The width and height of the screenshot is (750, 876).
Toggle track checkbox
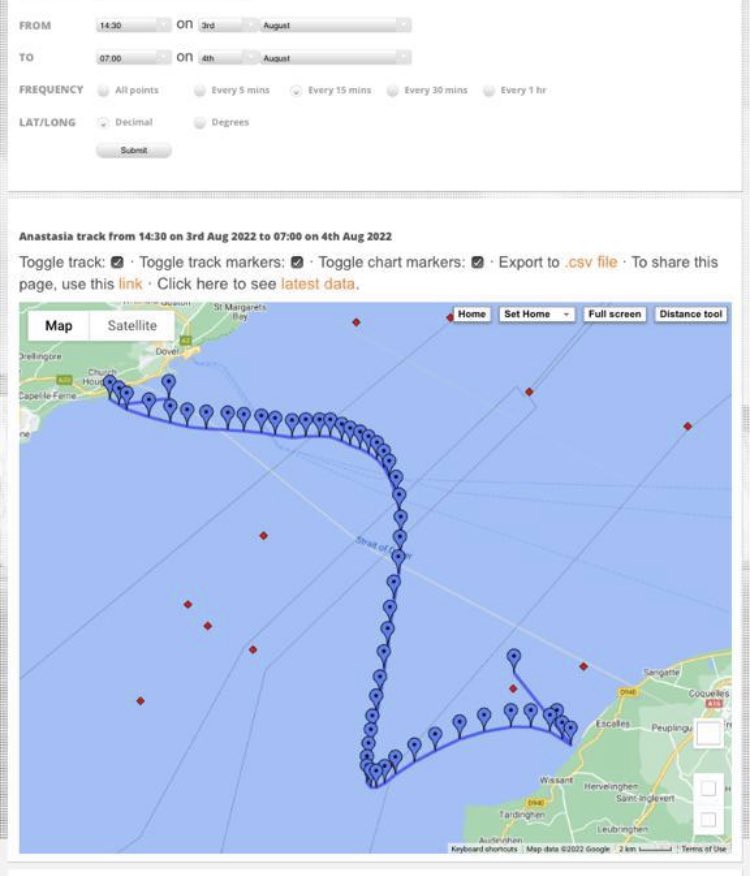(x=117, y=262)
